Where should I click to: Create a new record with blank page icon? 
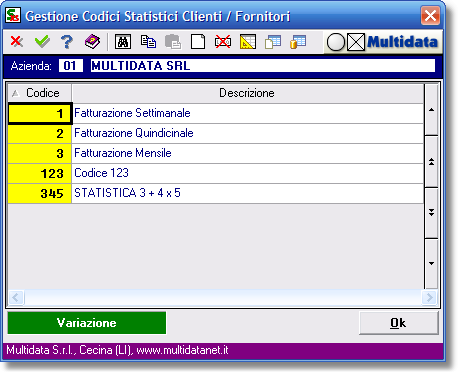(198, 42)
